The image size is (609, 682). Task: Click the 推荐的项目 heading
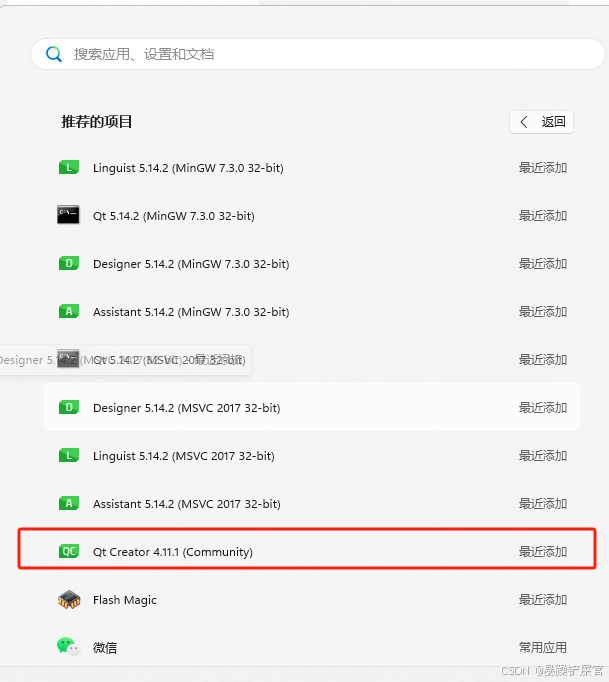97,122
